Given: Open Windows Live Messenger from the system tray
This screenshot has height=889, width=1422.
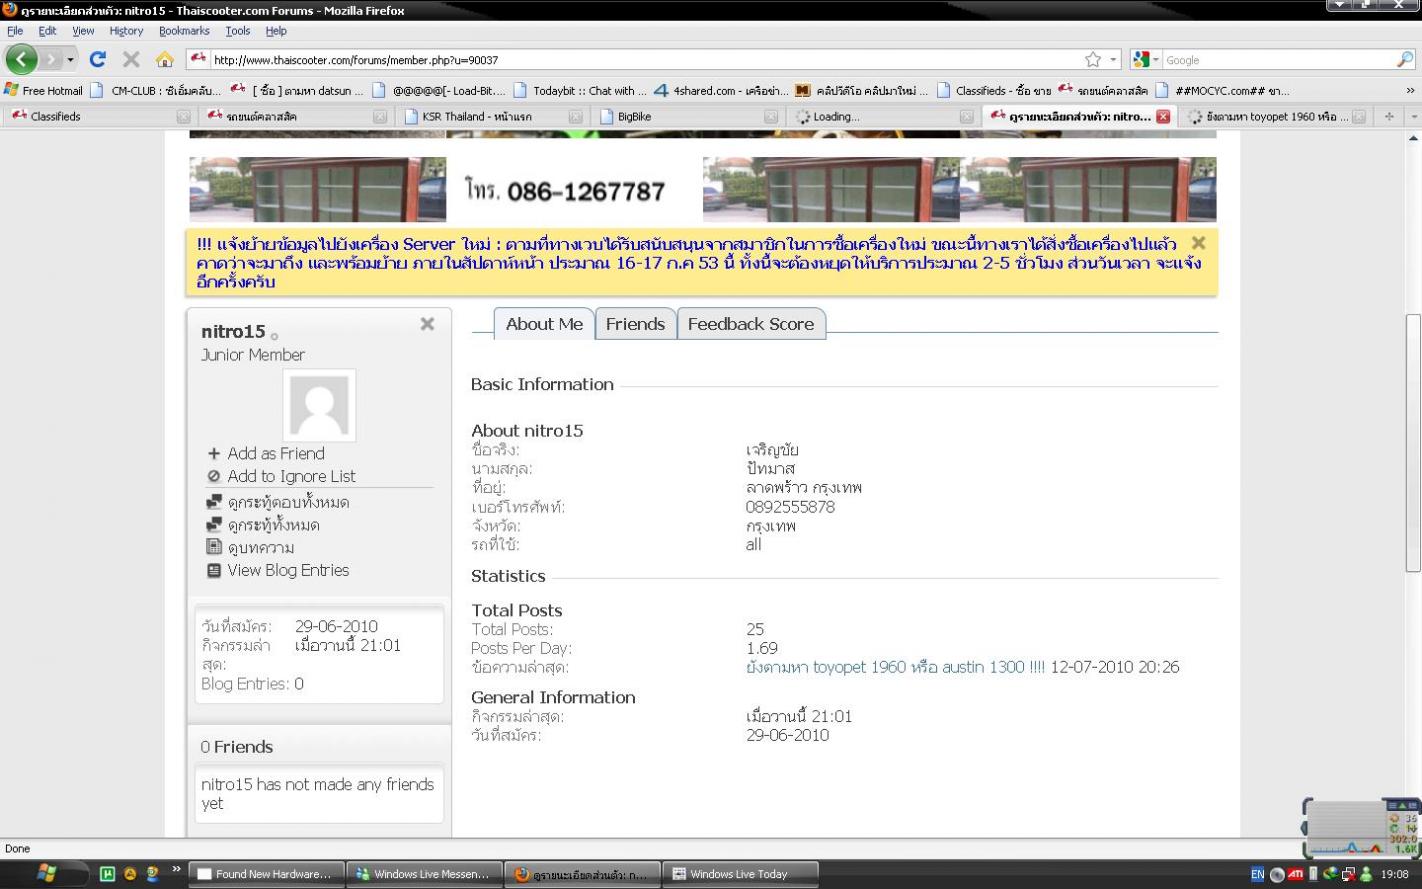Looking at the screenshot, I should (1366, 873).
